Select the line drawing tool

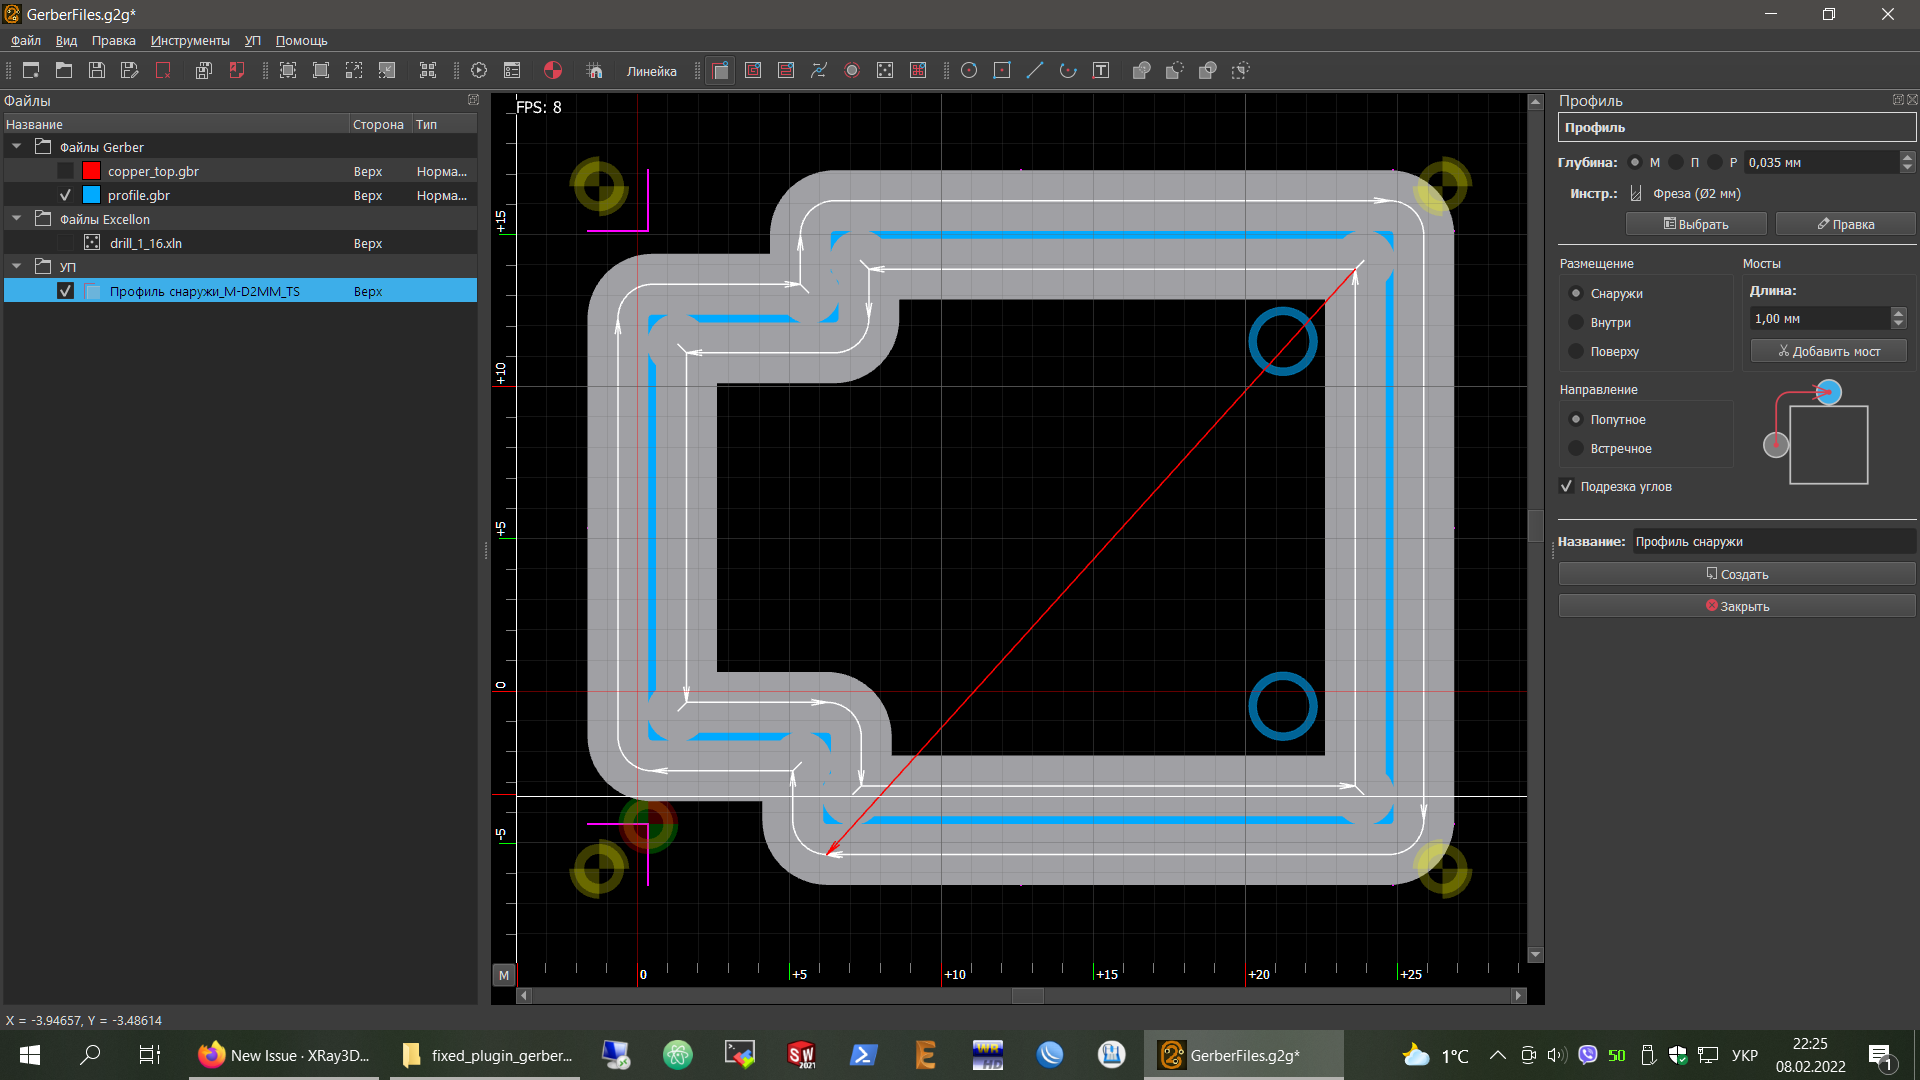pos(1035,70)
